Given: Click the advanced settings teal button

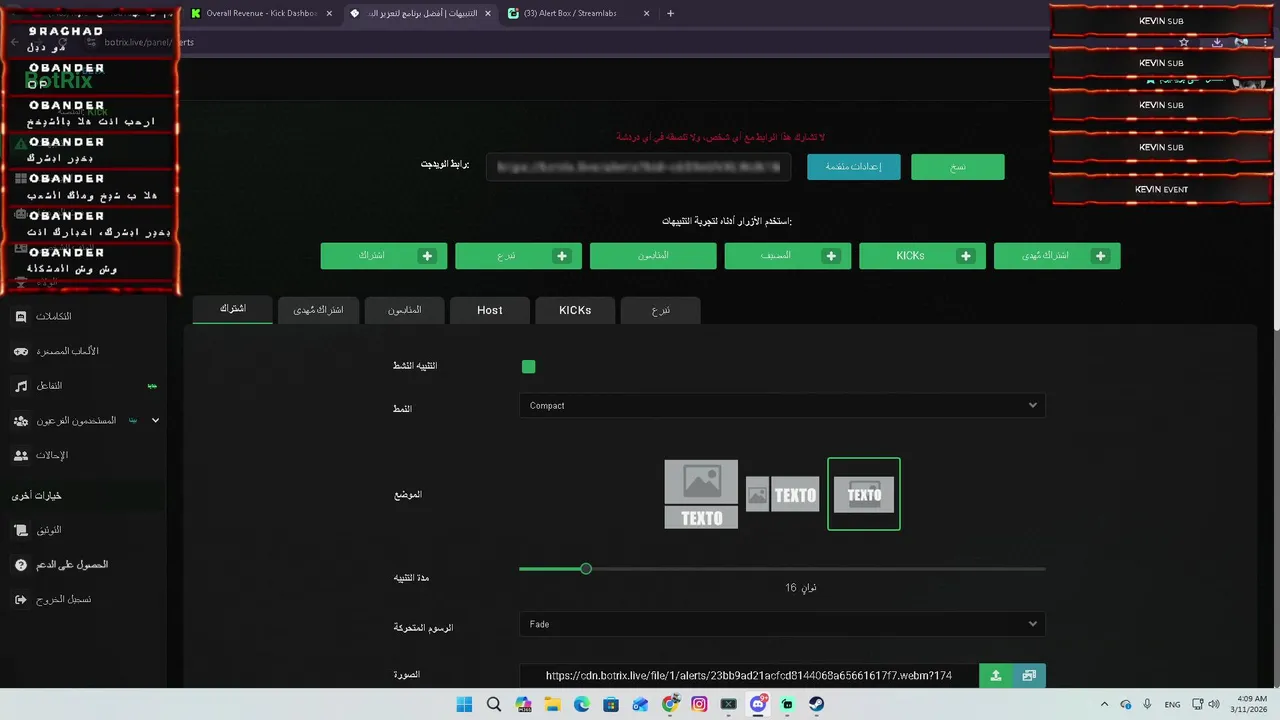Looking at the screenshot, I should [x=854, y=167].
